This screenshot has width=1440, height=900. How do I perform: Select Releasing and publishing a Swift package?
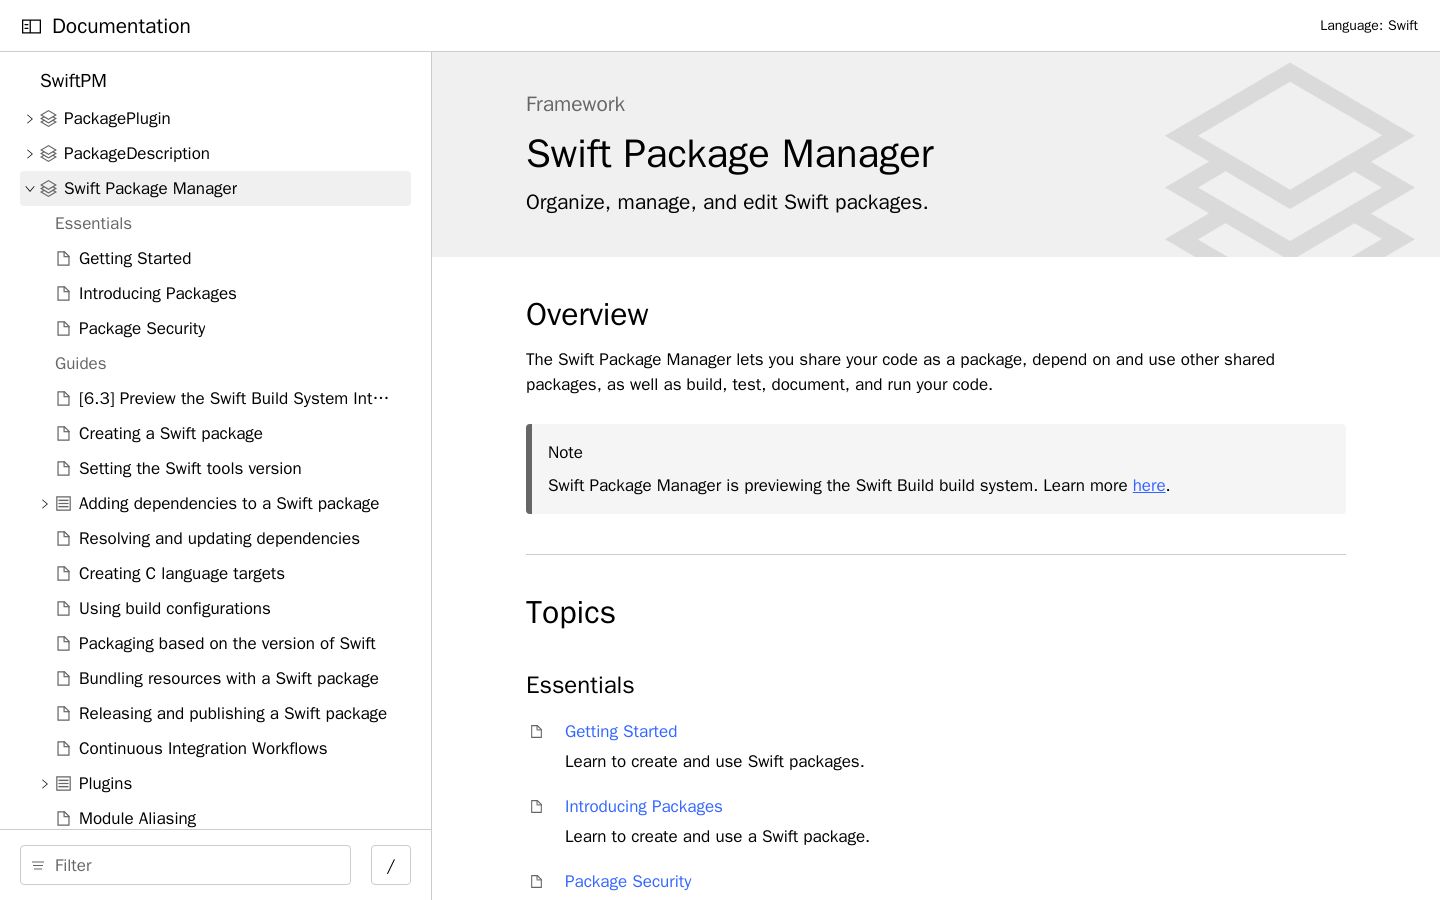point(233,714)
